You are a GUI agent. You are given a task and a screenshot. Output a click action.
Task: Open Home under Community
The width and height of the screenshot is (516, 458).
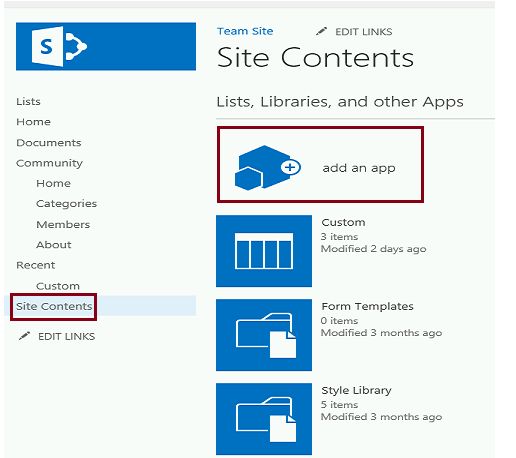click(x=53, y=183)
